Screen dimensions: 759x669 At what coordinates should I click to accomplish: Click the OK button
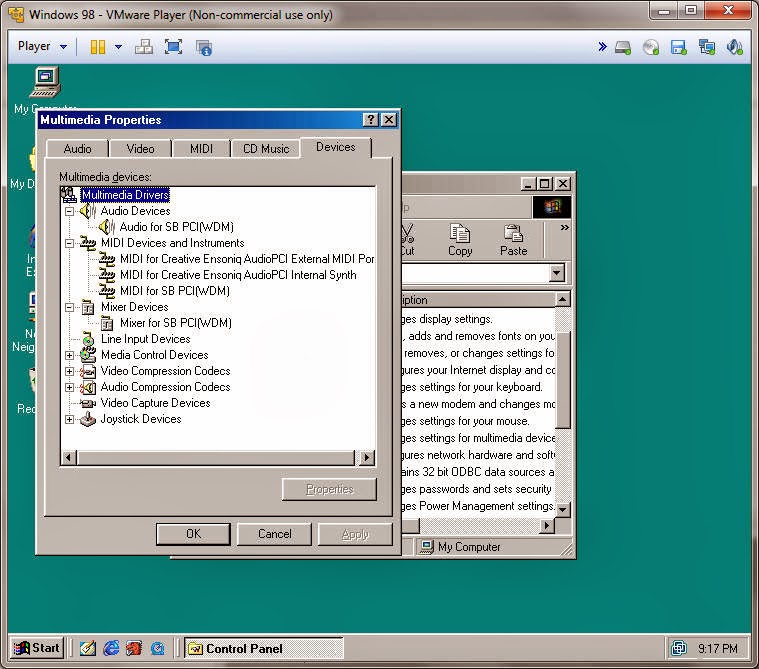point(193,533)
